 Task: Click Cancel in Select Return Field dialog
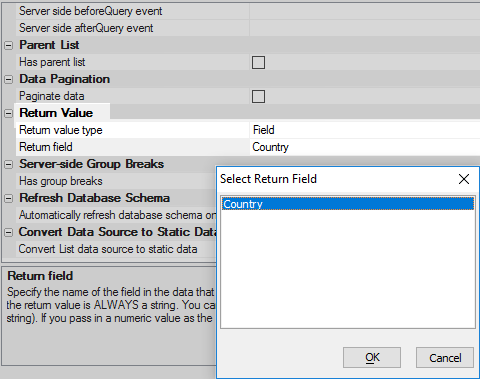[445, 358]
